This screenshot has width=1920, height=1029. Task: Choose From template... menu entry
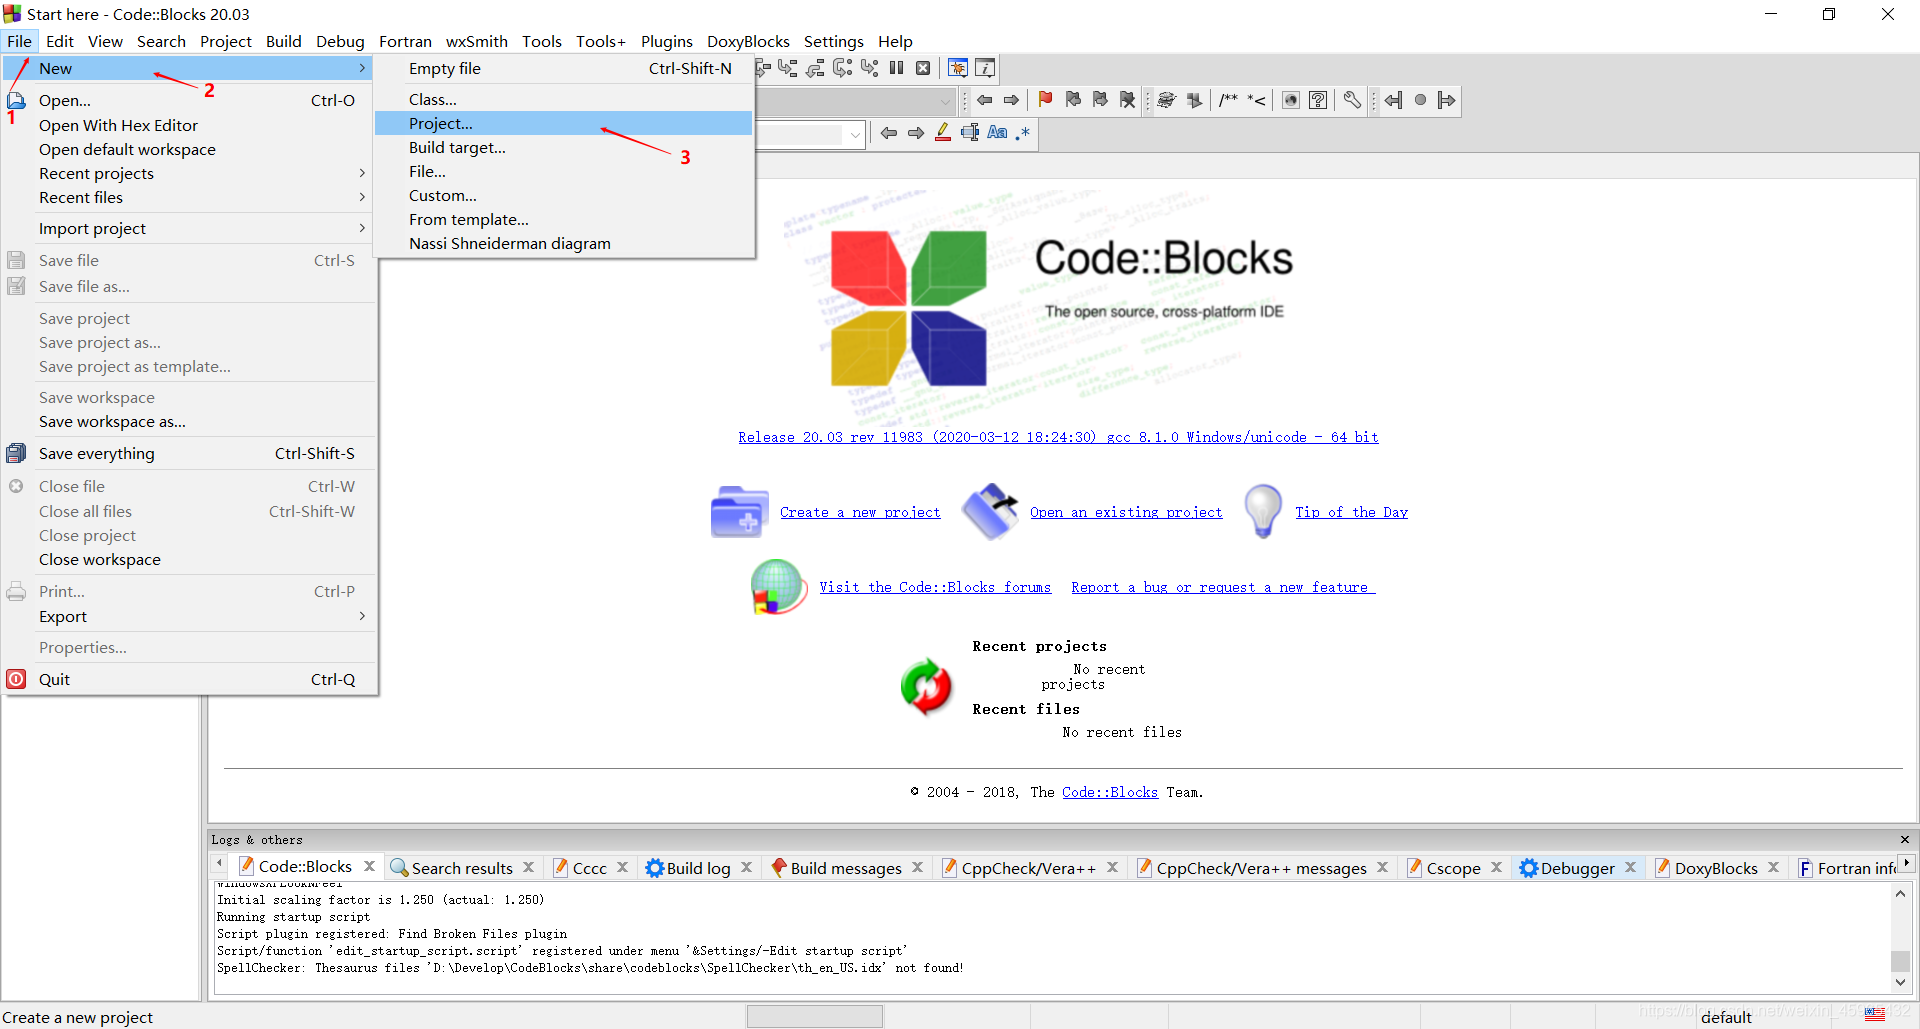coord(564,219)
